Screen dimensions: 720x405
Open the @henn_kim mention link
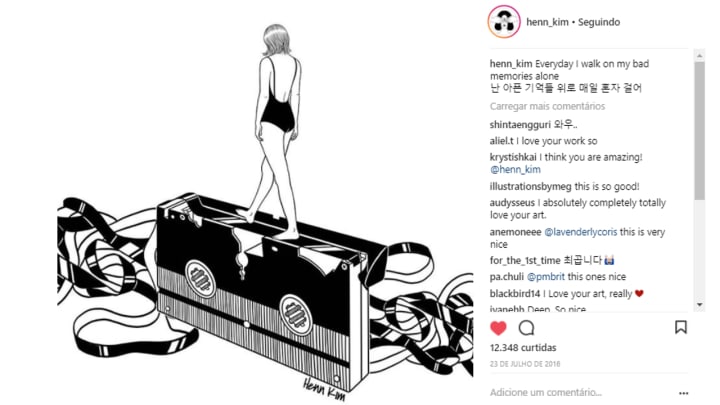pyautogui.click(x=515, y=169)
